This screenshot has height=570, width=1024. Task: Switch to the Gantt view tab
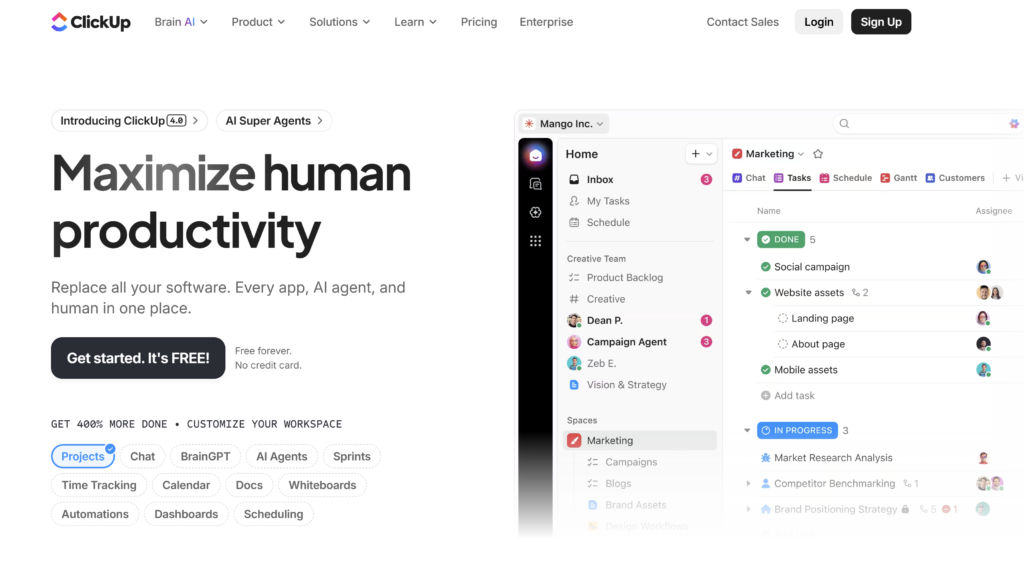pos(898,178)
